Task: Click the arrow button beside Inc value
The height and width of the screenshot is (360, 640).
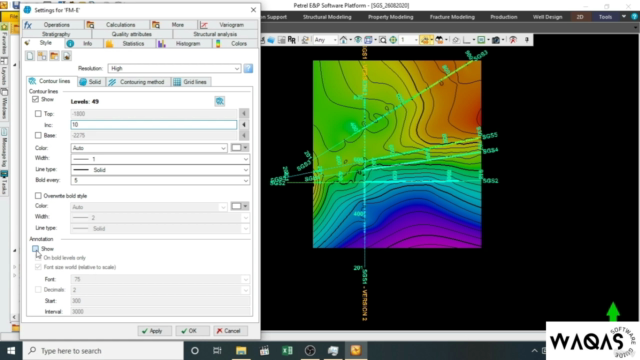Action: point(244,124)
